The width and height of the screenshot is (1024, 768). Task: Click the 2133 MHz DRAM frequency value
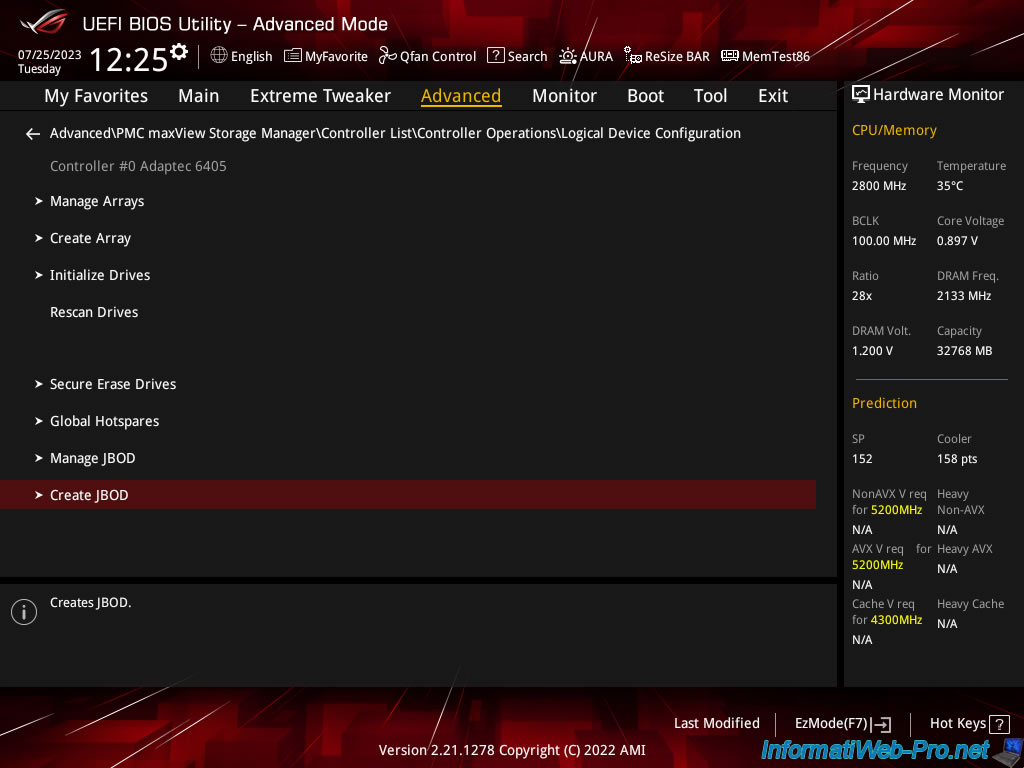(964, 296)
